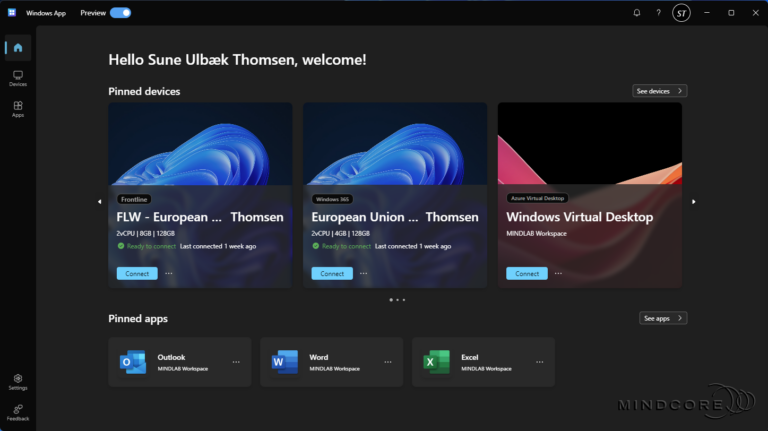The height and width of the screenshot is (431, 768).
Task: Open the Feedback option in sidebar
Action: (18, 411)
